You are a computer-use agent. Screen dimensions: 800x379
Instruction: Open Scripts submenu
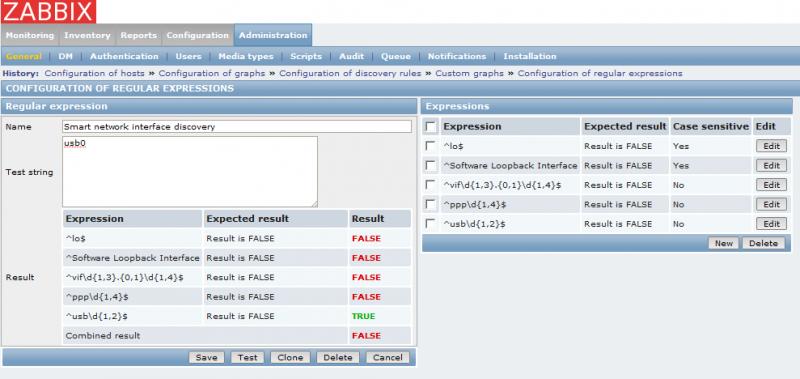coord(306,56)
